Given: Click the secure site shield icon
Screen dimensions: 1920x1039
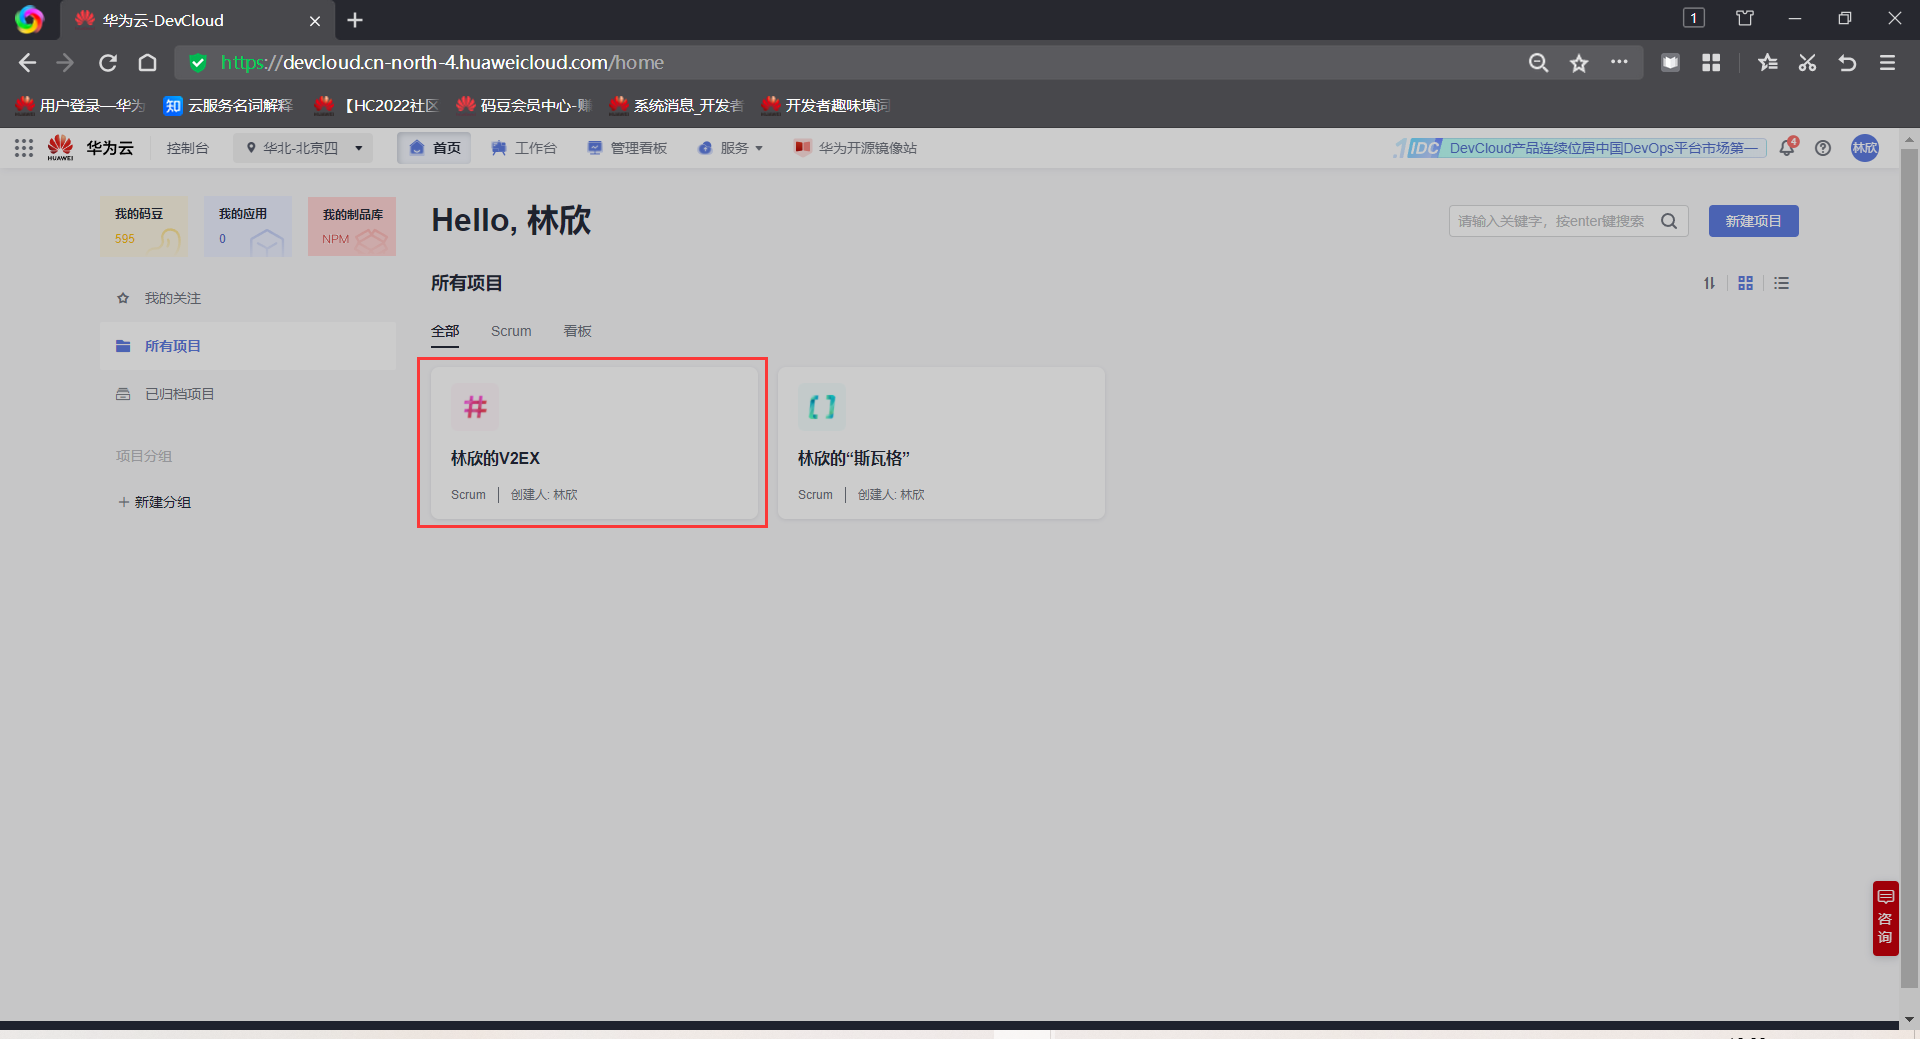Looking at the screenshot, I should tap(198, 63).
